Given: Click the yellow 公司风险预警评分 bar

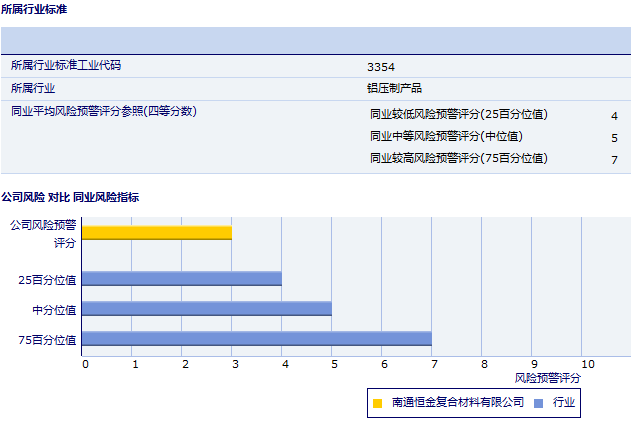Looking at the screenshot, I should [157, 233].
